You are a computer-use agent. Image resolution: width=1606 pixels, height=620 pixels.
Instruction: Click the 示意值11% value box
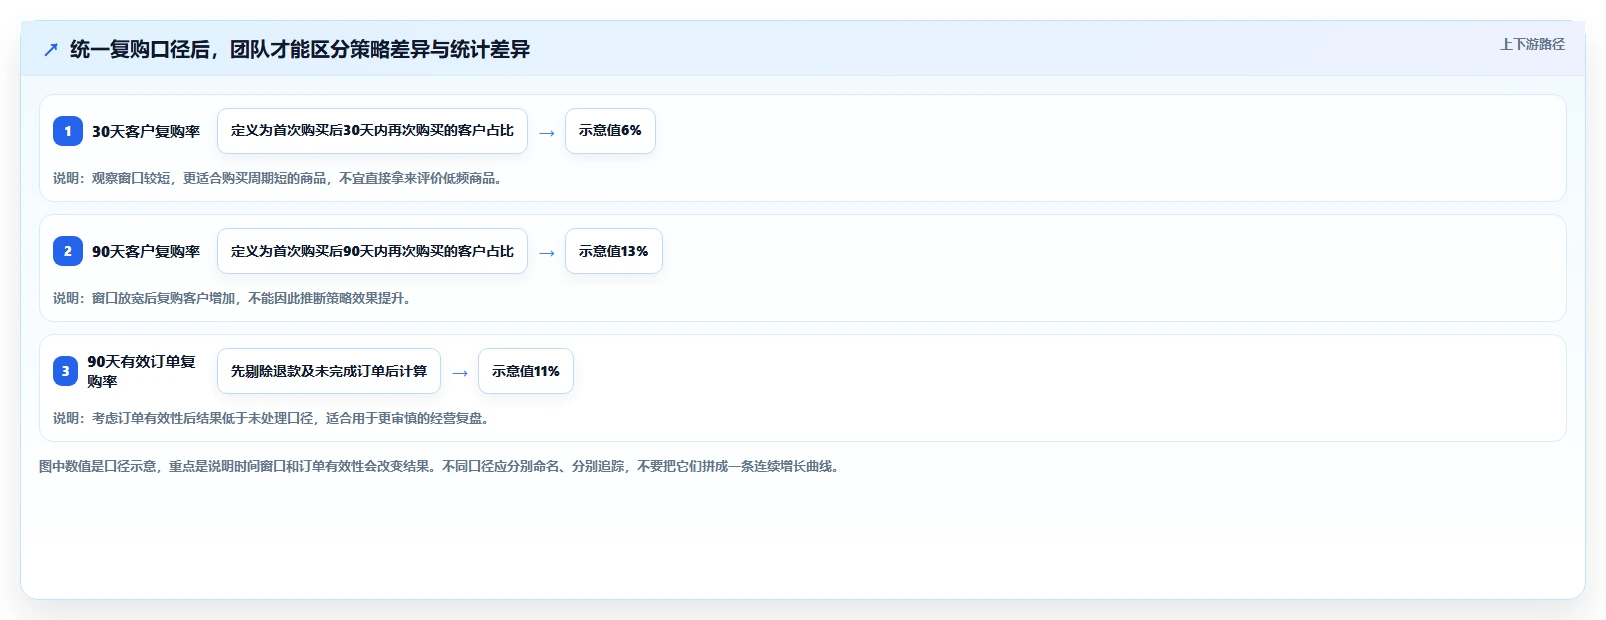(526, 371)
